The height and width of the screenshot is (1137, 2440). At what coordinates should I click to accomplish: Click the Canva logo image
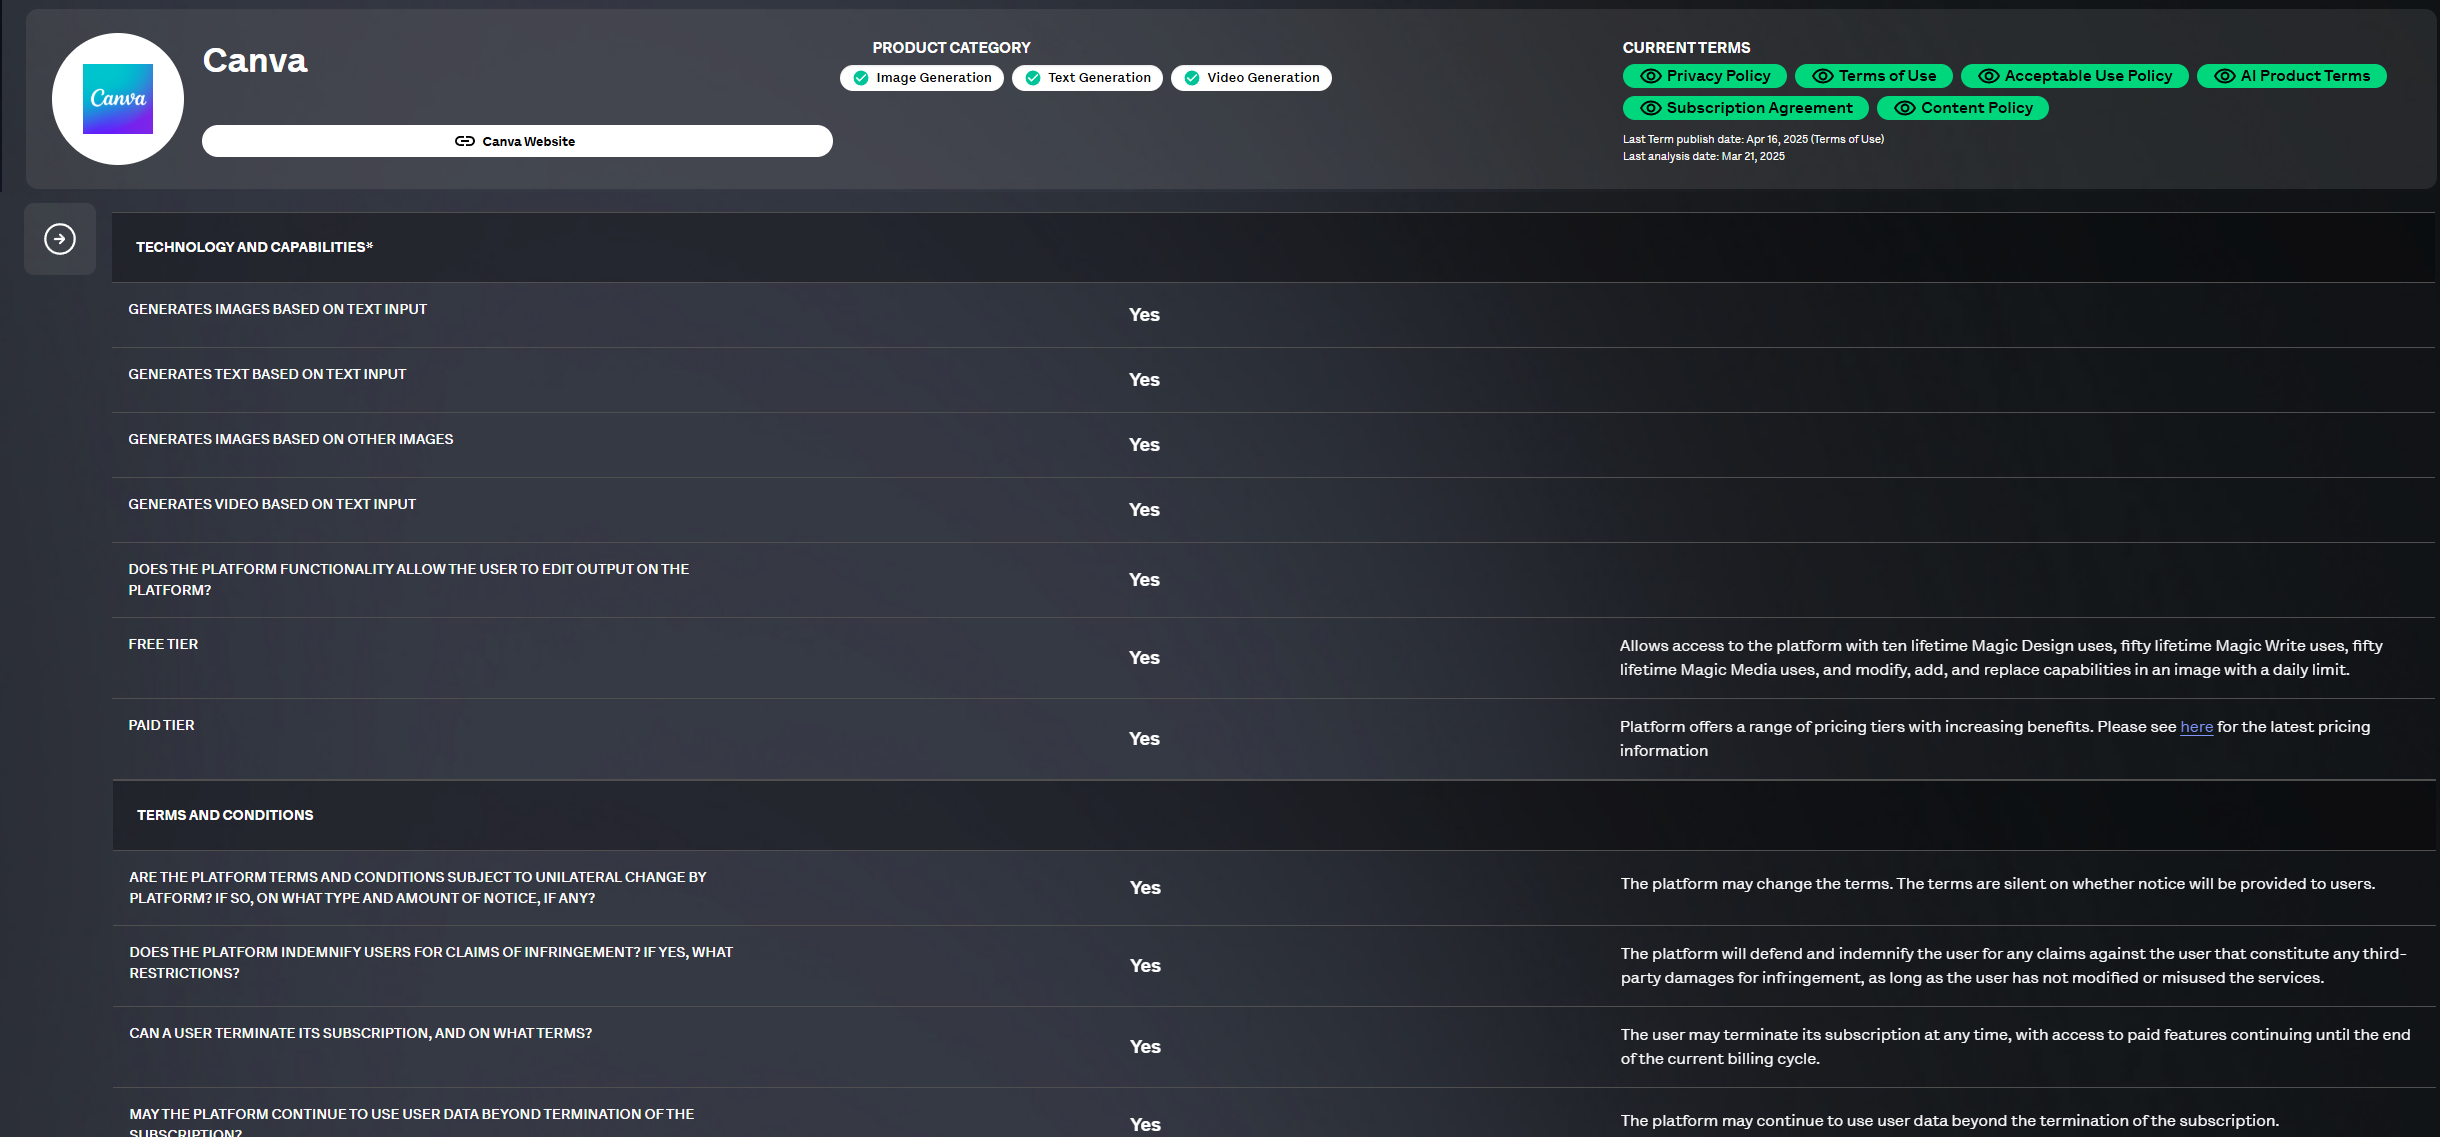118,99
